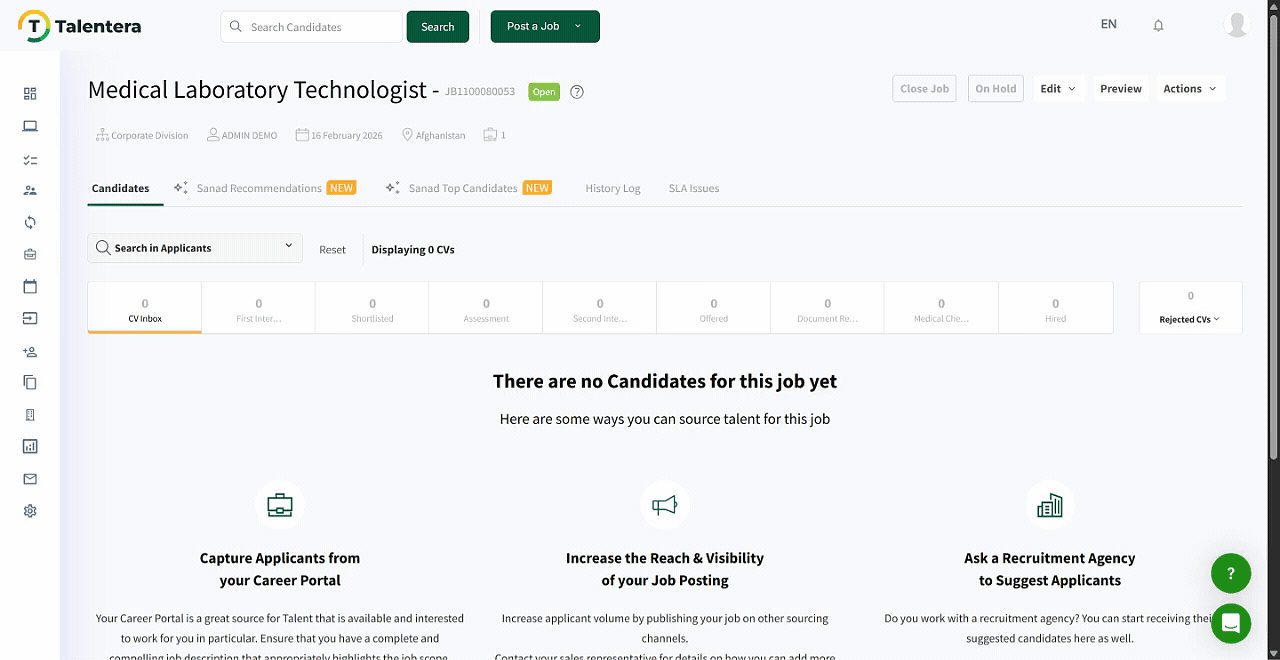
Task: Open the envelope mail icon in sidebar
Action: 30,479
